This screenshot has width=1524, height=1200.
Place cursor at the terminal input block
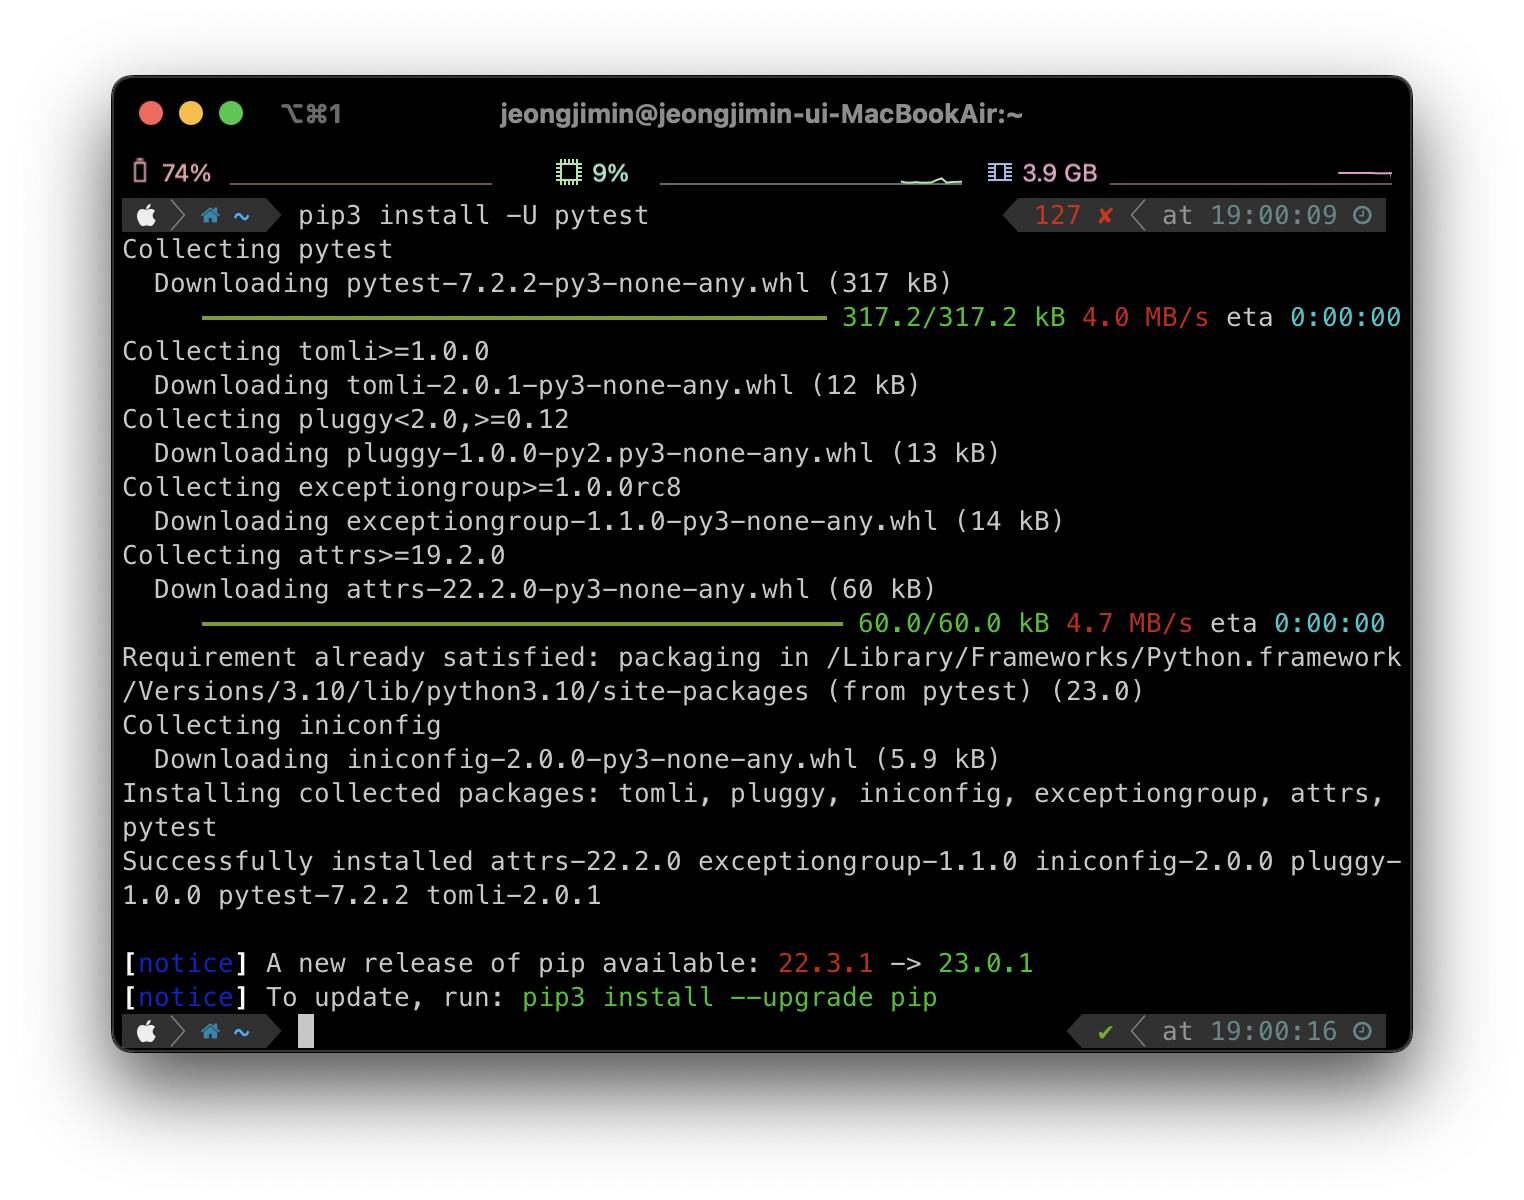pos(305,1031)
